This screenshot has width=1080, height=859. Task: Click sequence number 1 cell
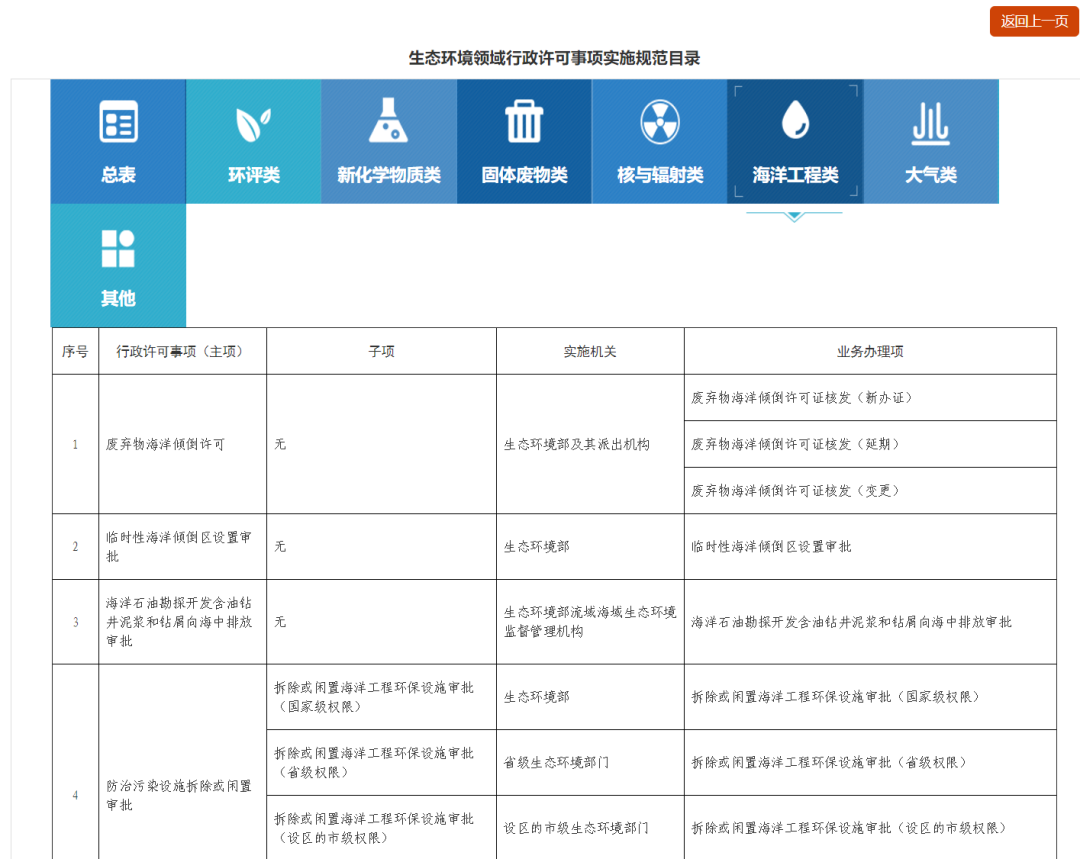(75, 444)
